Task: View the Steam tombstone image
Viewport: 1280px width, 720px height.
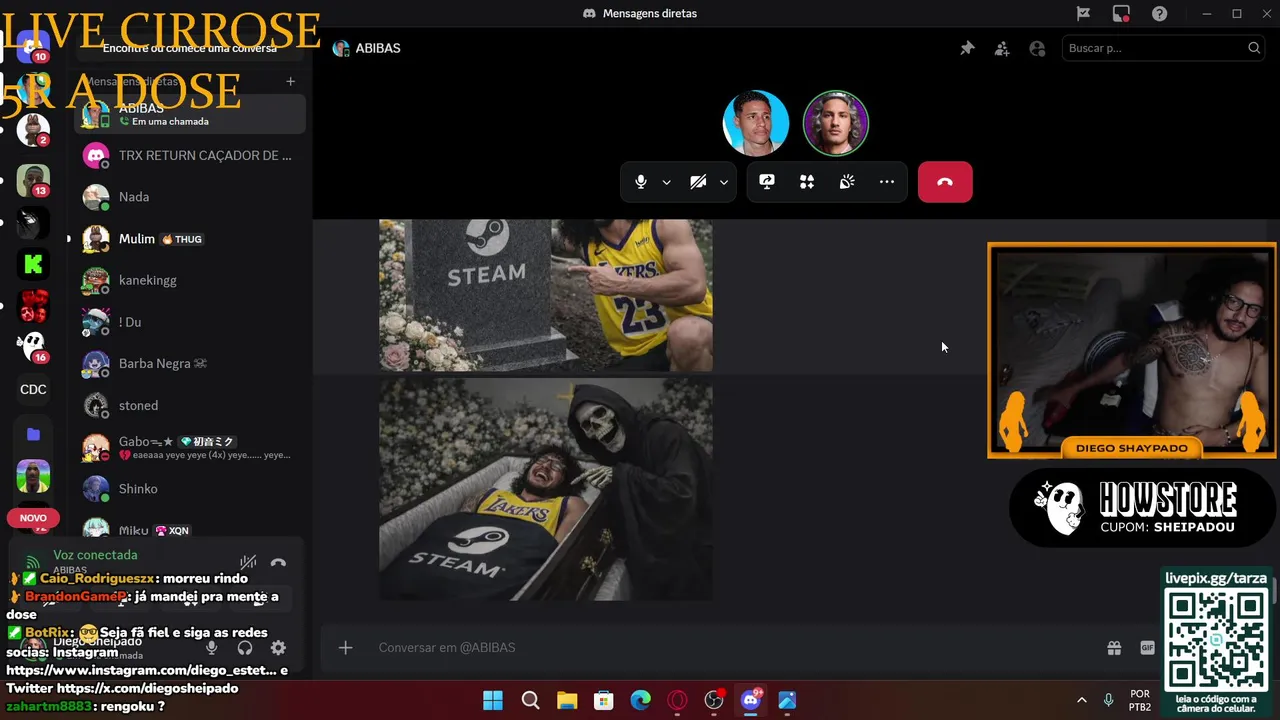Action: point(546,296)
